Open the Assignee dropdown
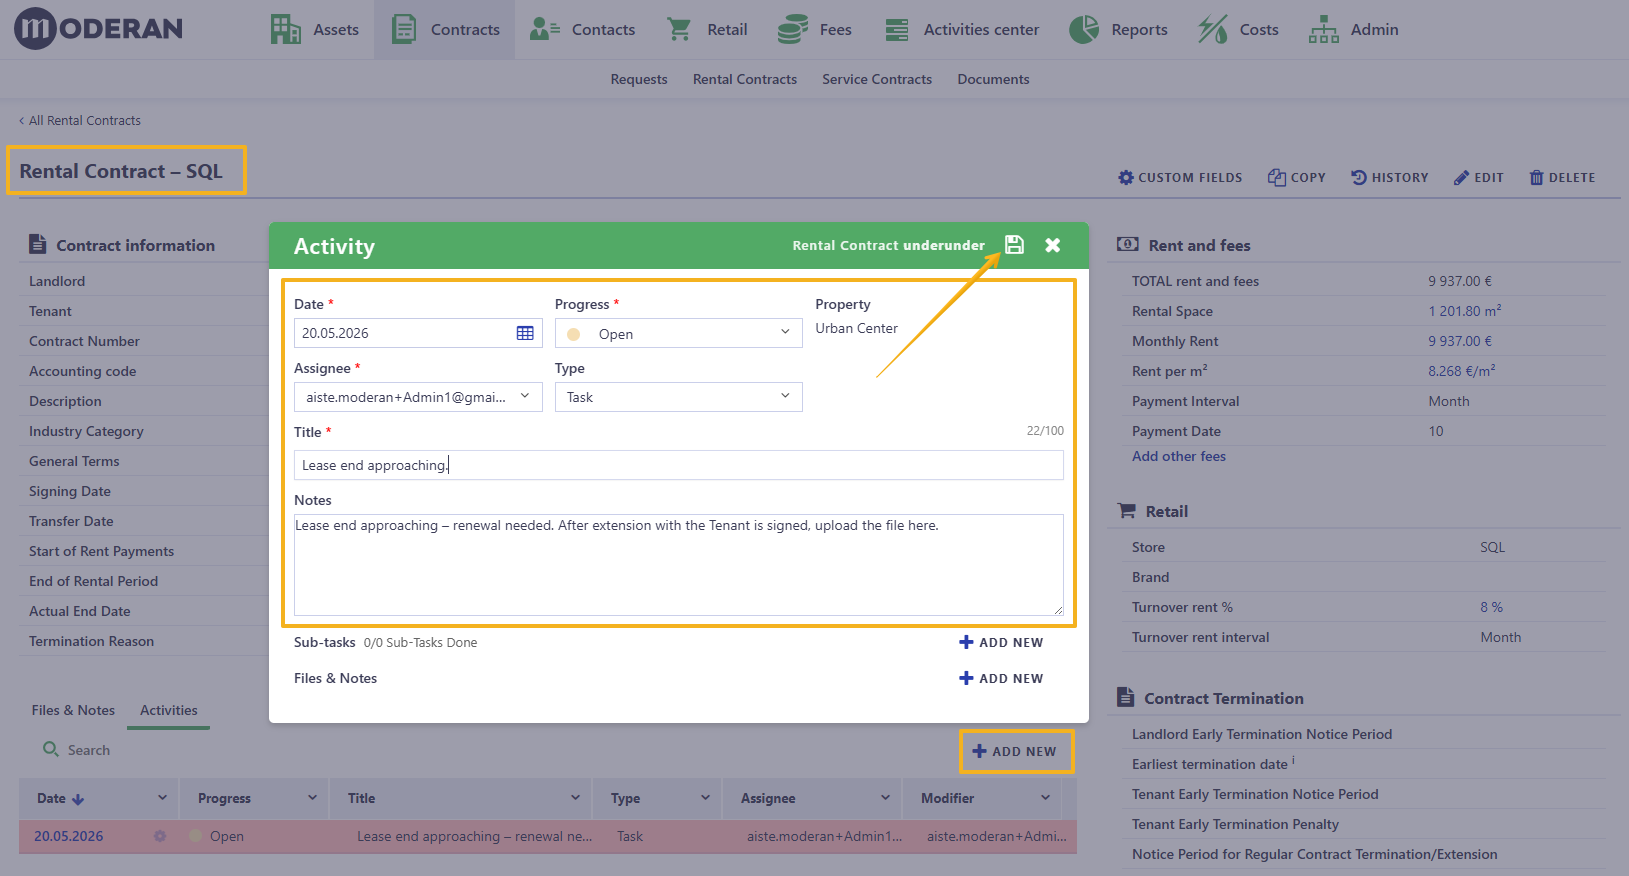Screen dimensions: 1629x876 click(x=418, y=397)
